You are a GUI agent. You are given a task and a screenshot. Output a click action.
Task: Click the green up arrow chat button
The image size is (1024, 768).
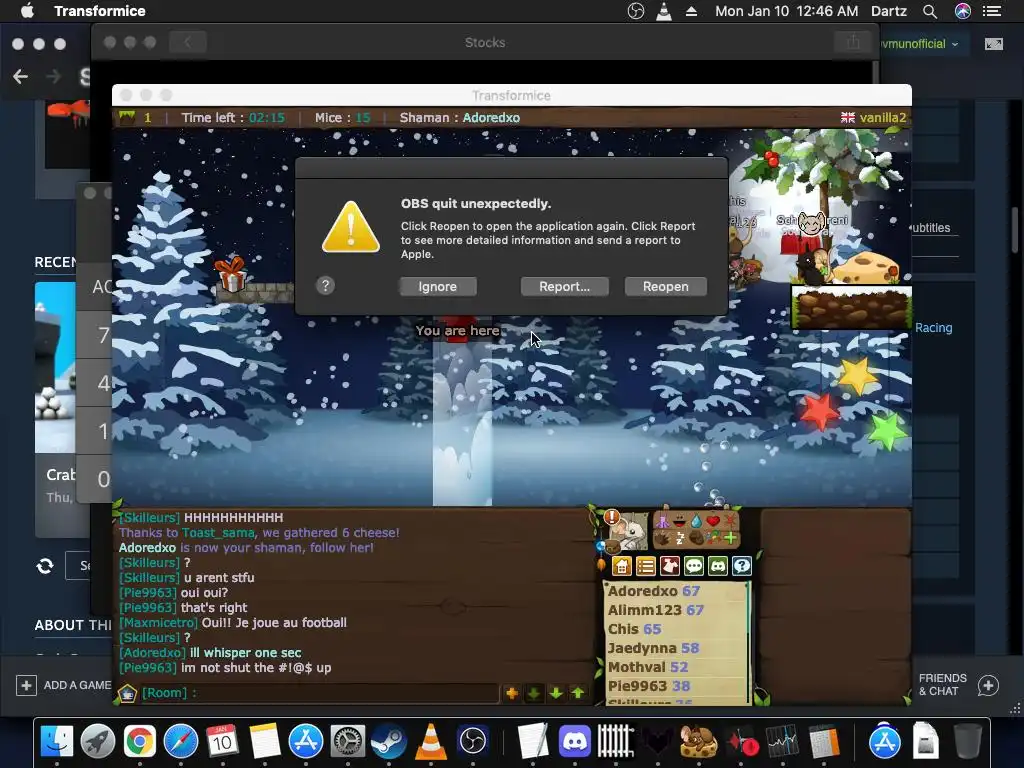[578, 694]
